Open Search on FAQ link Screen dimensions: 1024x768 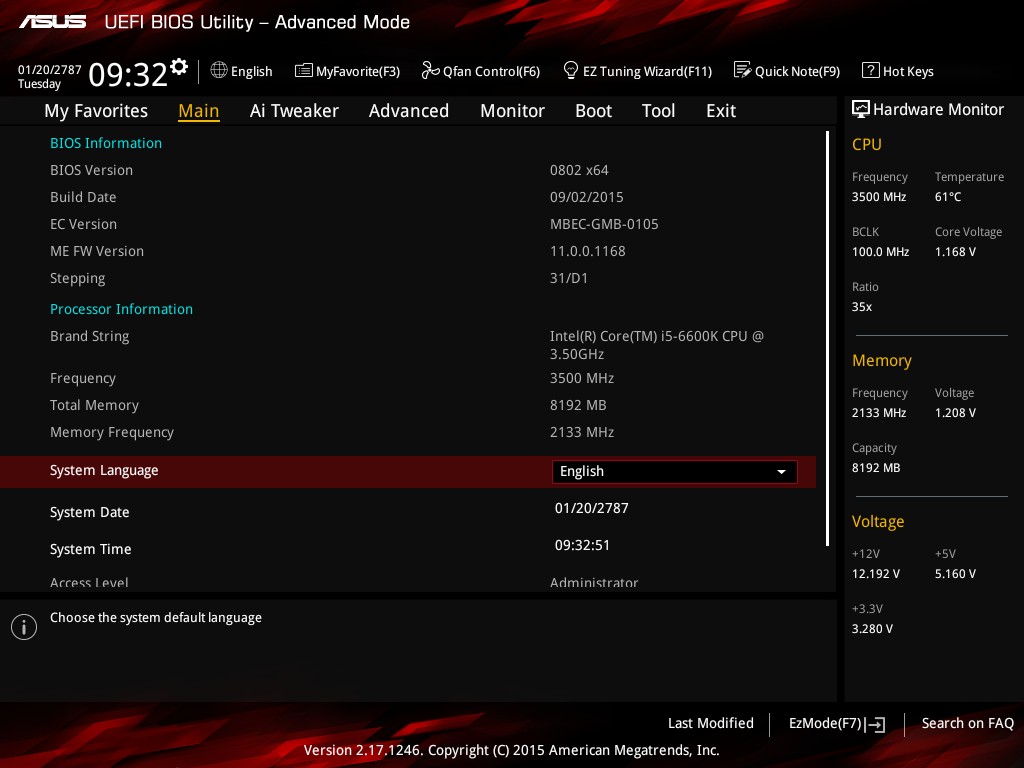pos(968,724)
